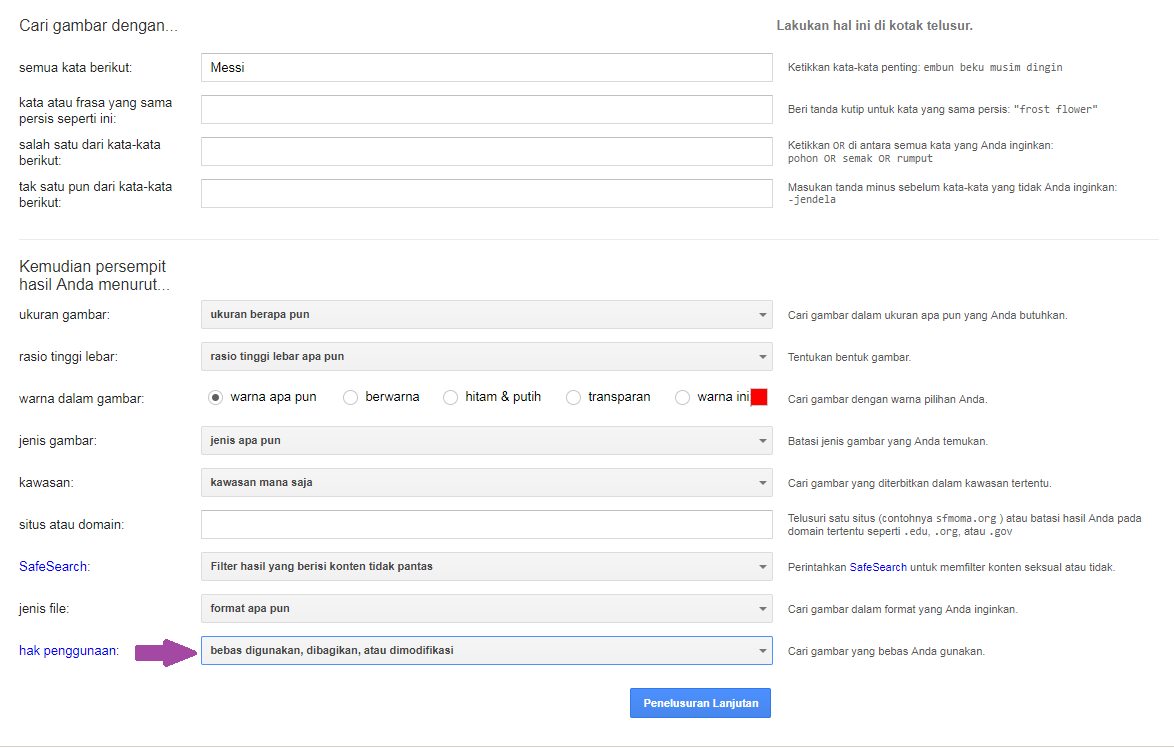Focus the exact phrase input field
The height and width of the screenshot is (748, 1174).
486,110
